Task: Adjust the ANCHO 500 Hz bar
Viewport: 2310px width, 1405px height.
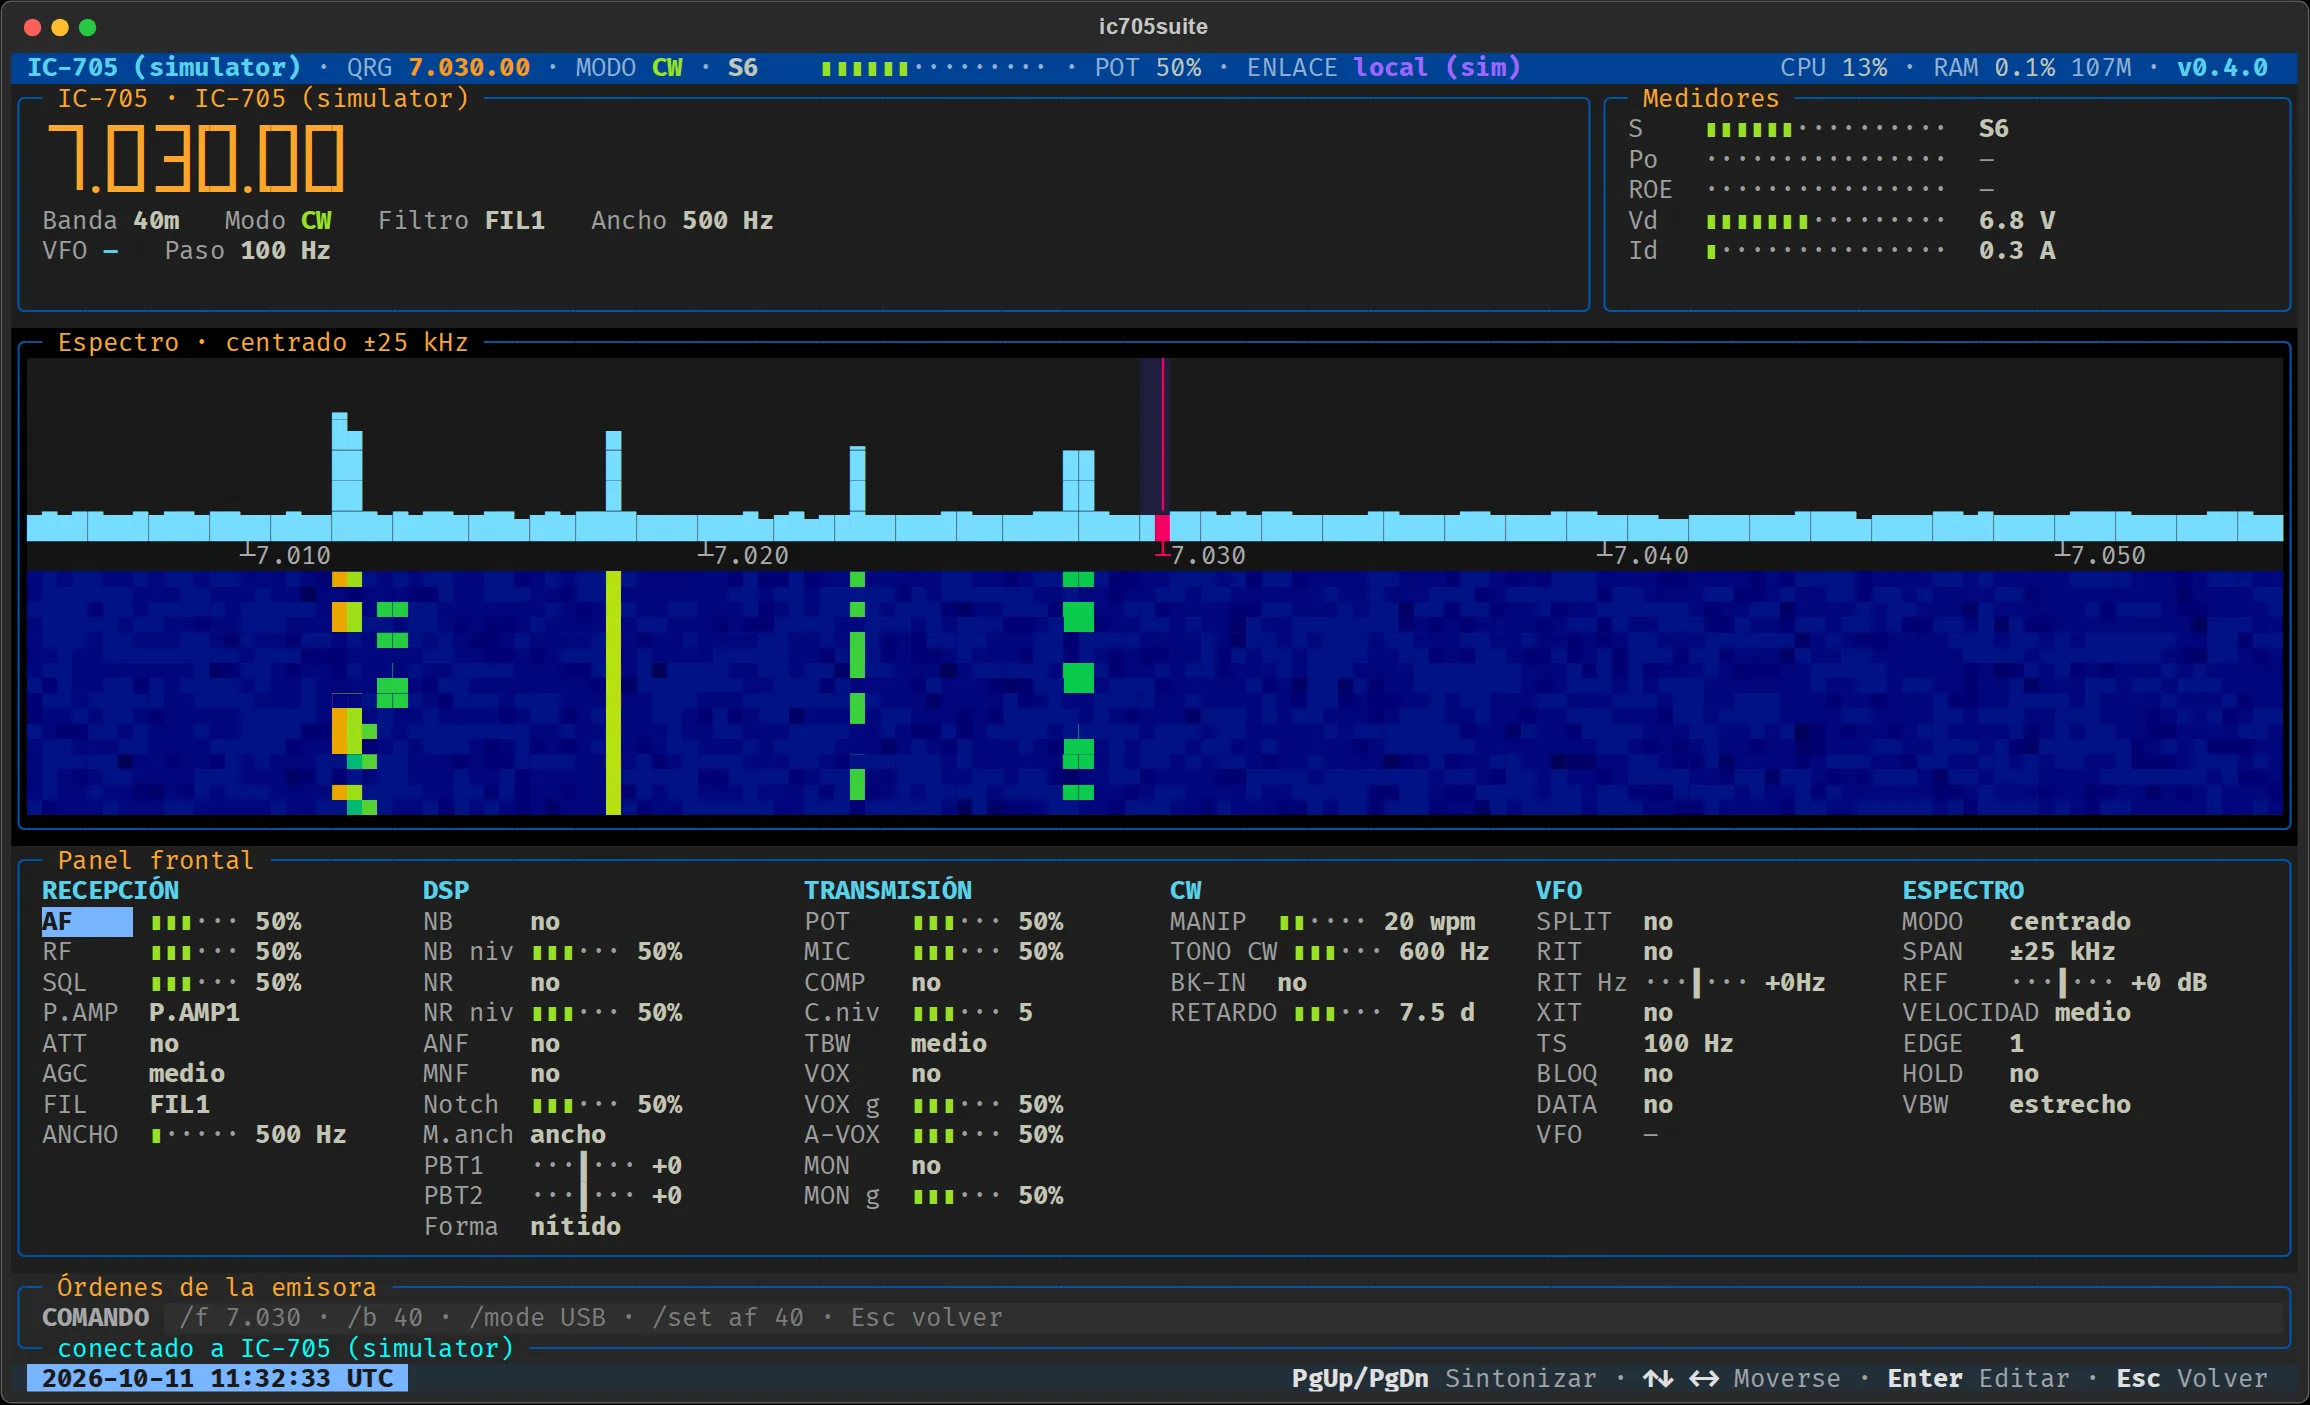Action: coord(194,1135)
